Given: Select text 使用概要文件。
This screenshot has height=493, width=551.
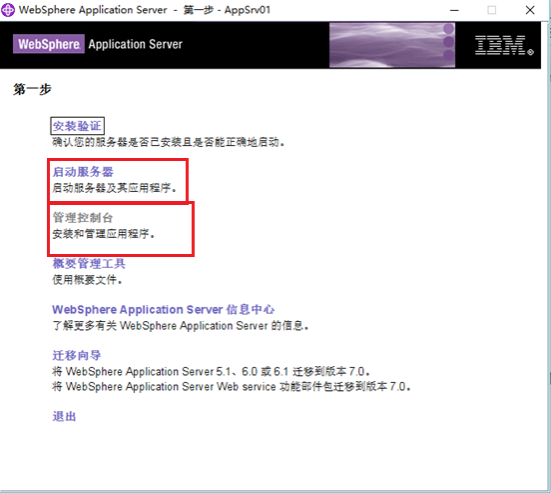Looking at the screenshot, I should [87, 280].
